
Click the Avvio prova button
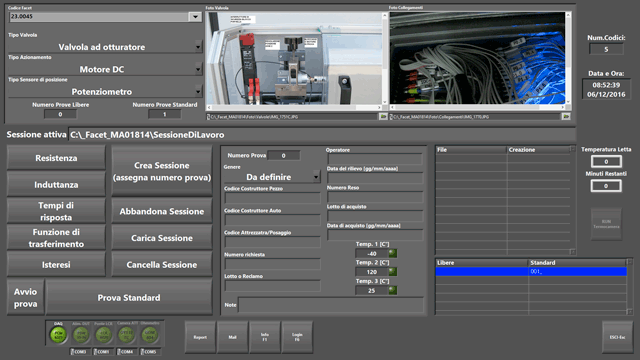point(25,298)
